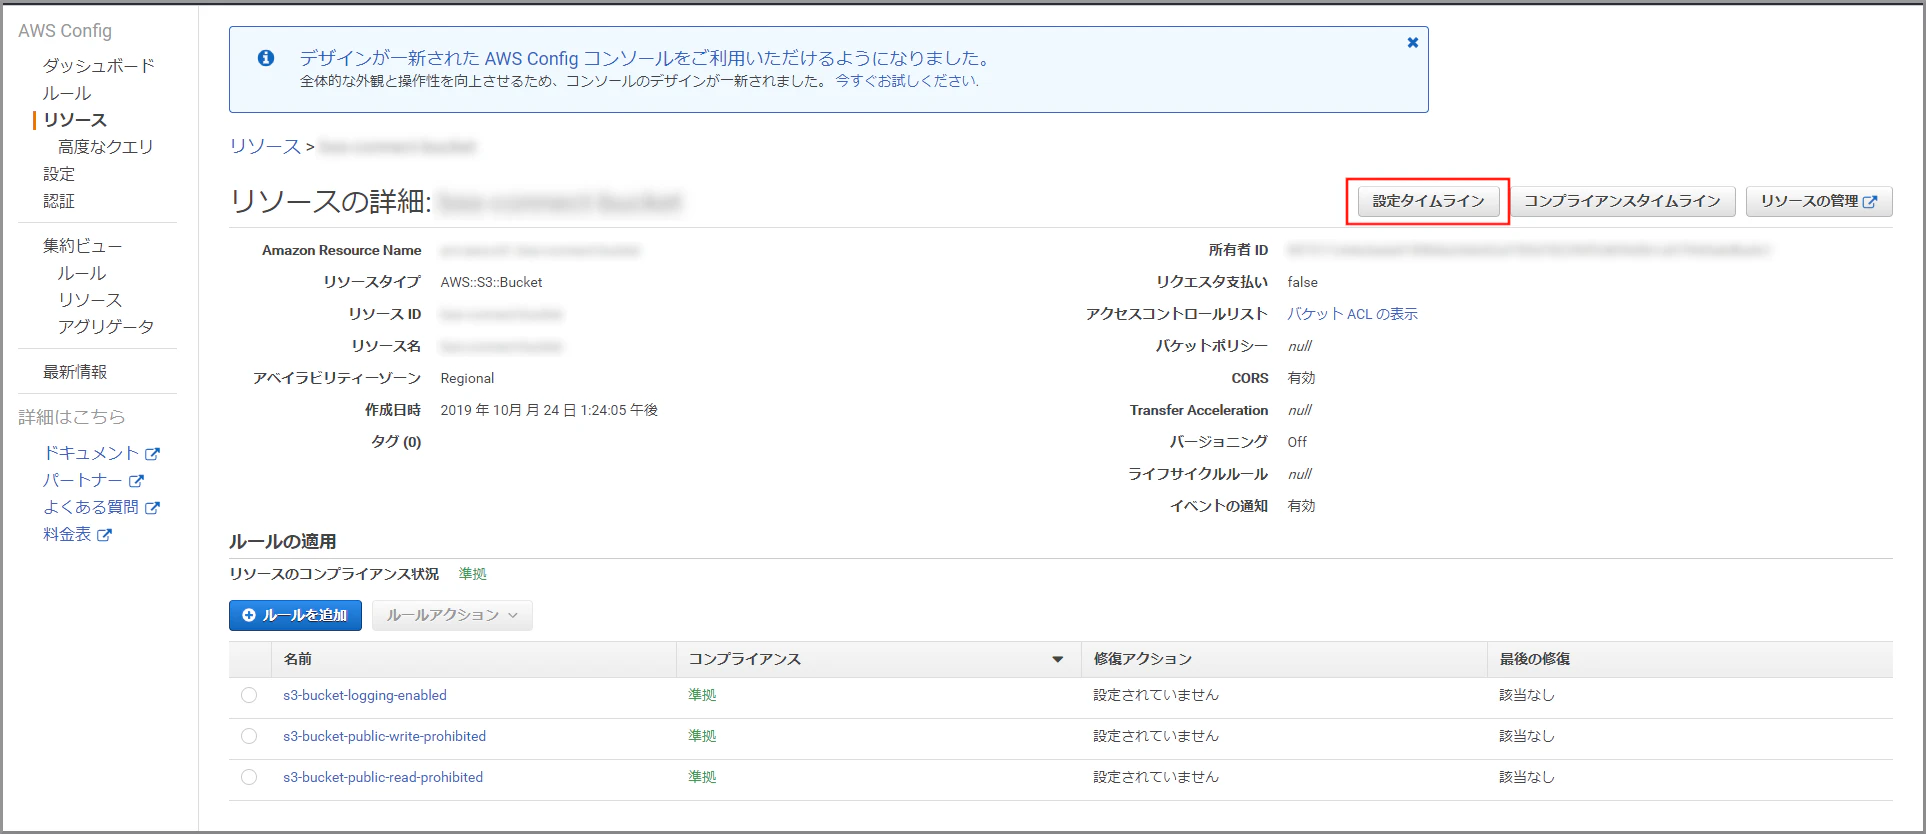Open アグリゲータ in the sidebar

(106, 327)
